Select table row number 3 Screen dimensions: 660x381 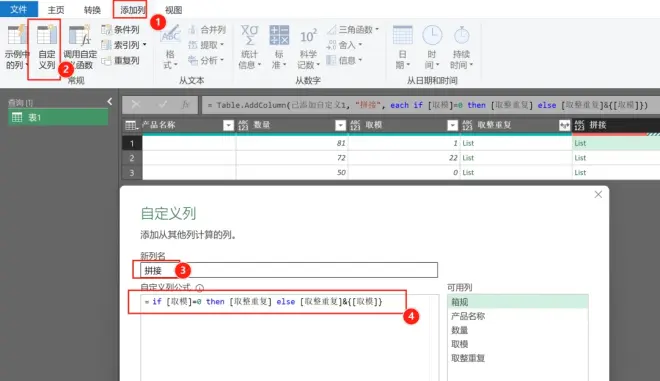click(x=132, y=173)
